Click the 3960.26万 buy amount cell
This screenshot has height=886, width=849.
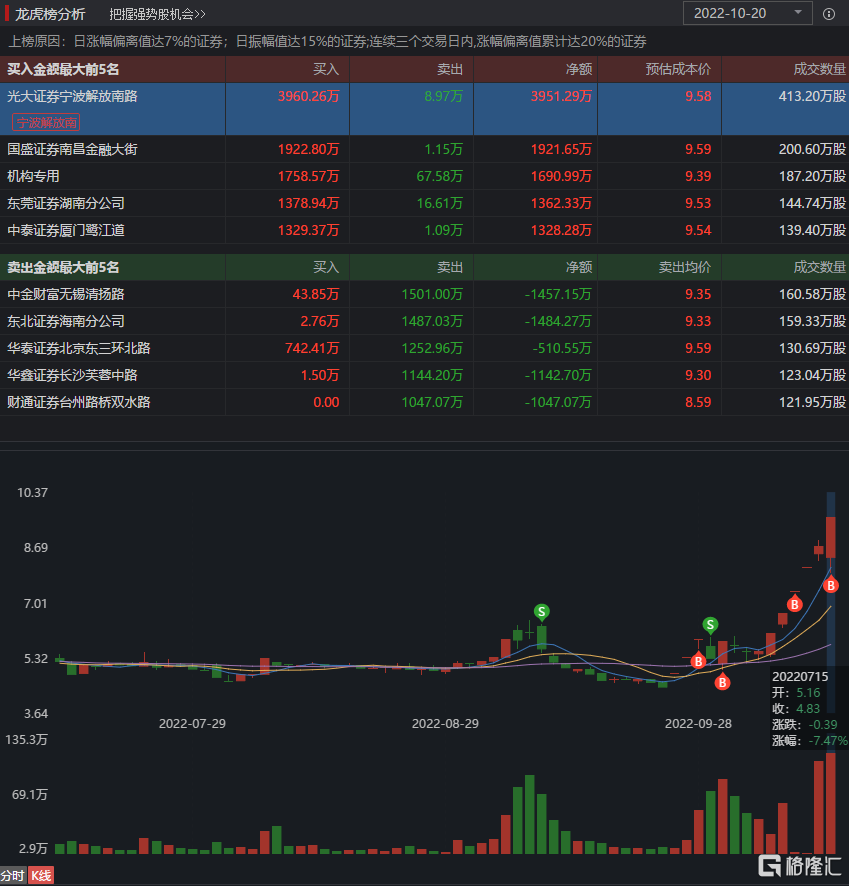pyautogui.click(x=308, y=97)
